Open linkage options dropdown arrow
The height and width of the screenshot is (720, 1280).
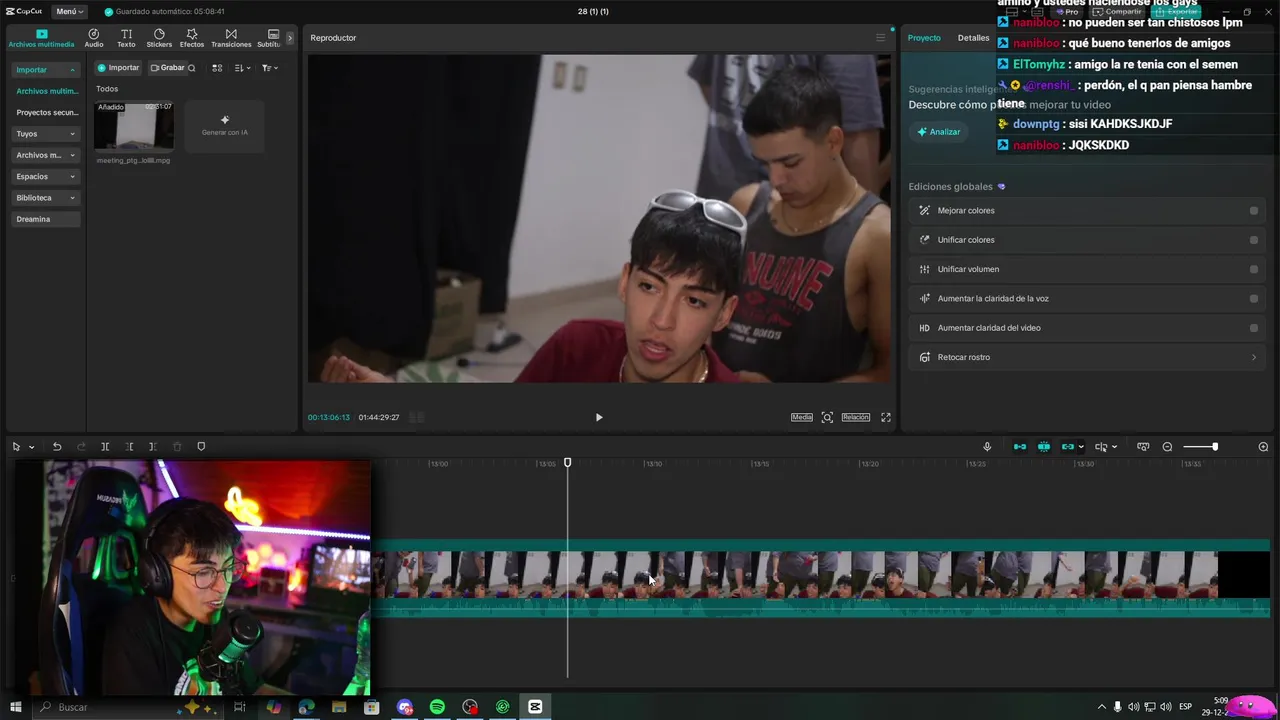point(1081,447)
